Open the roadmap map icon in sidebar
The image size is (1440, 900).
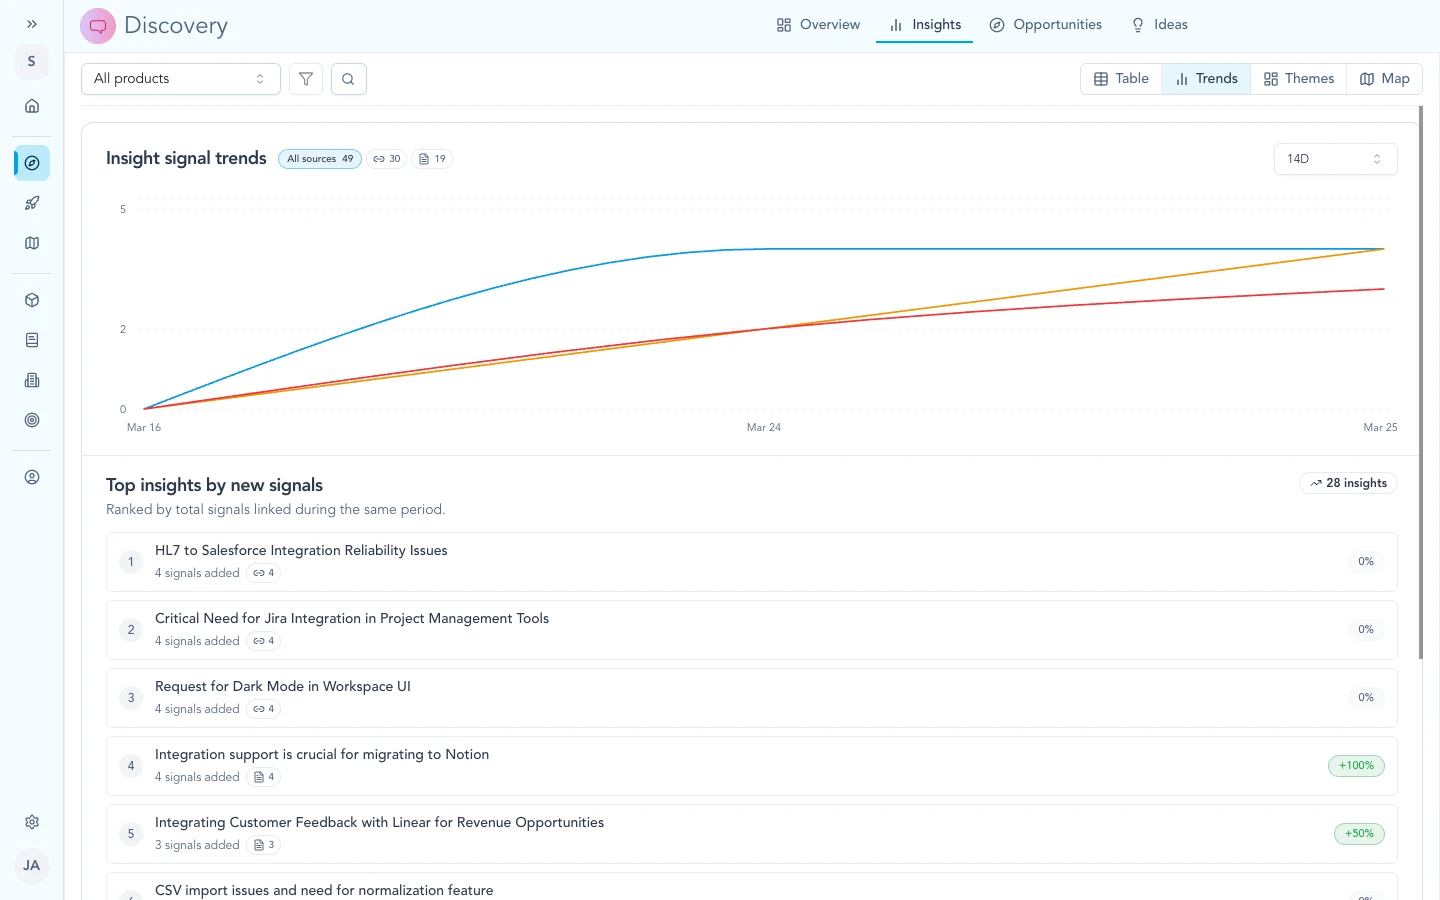(x=31, y=243)
